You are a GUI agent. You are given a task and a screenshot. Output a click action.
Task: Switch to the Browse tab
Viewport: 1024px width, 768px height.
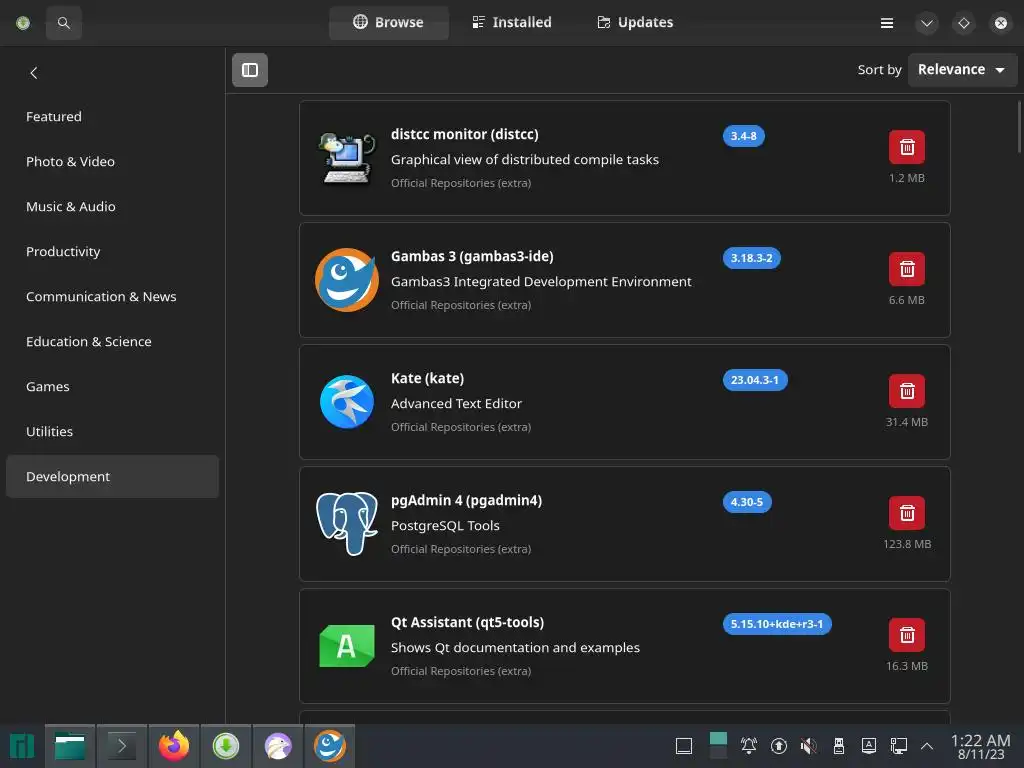(x=389, y=22)
